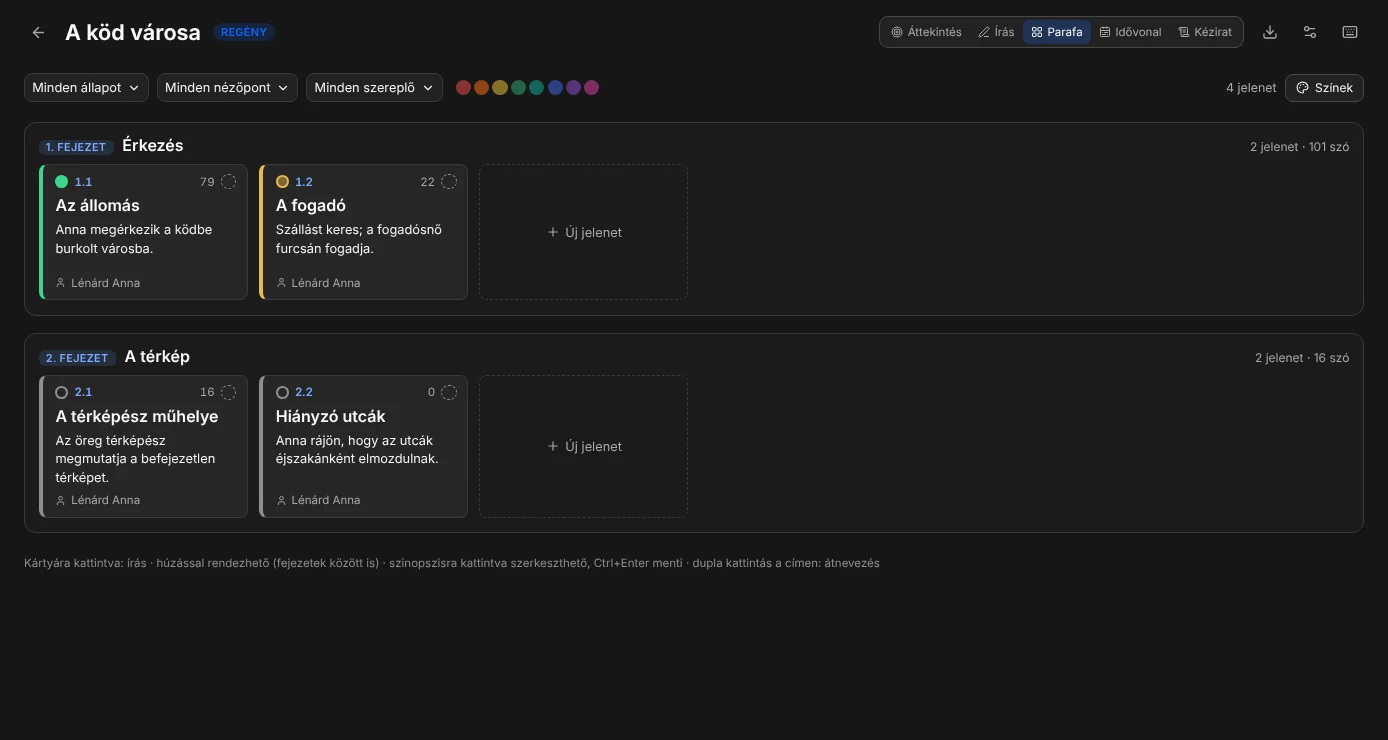
Task: Switch to the Idővonal tab
Action: pos(1130,32)
